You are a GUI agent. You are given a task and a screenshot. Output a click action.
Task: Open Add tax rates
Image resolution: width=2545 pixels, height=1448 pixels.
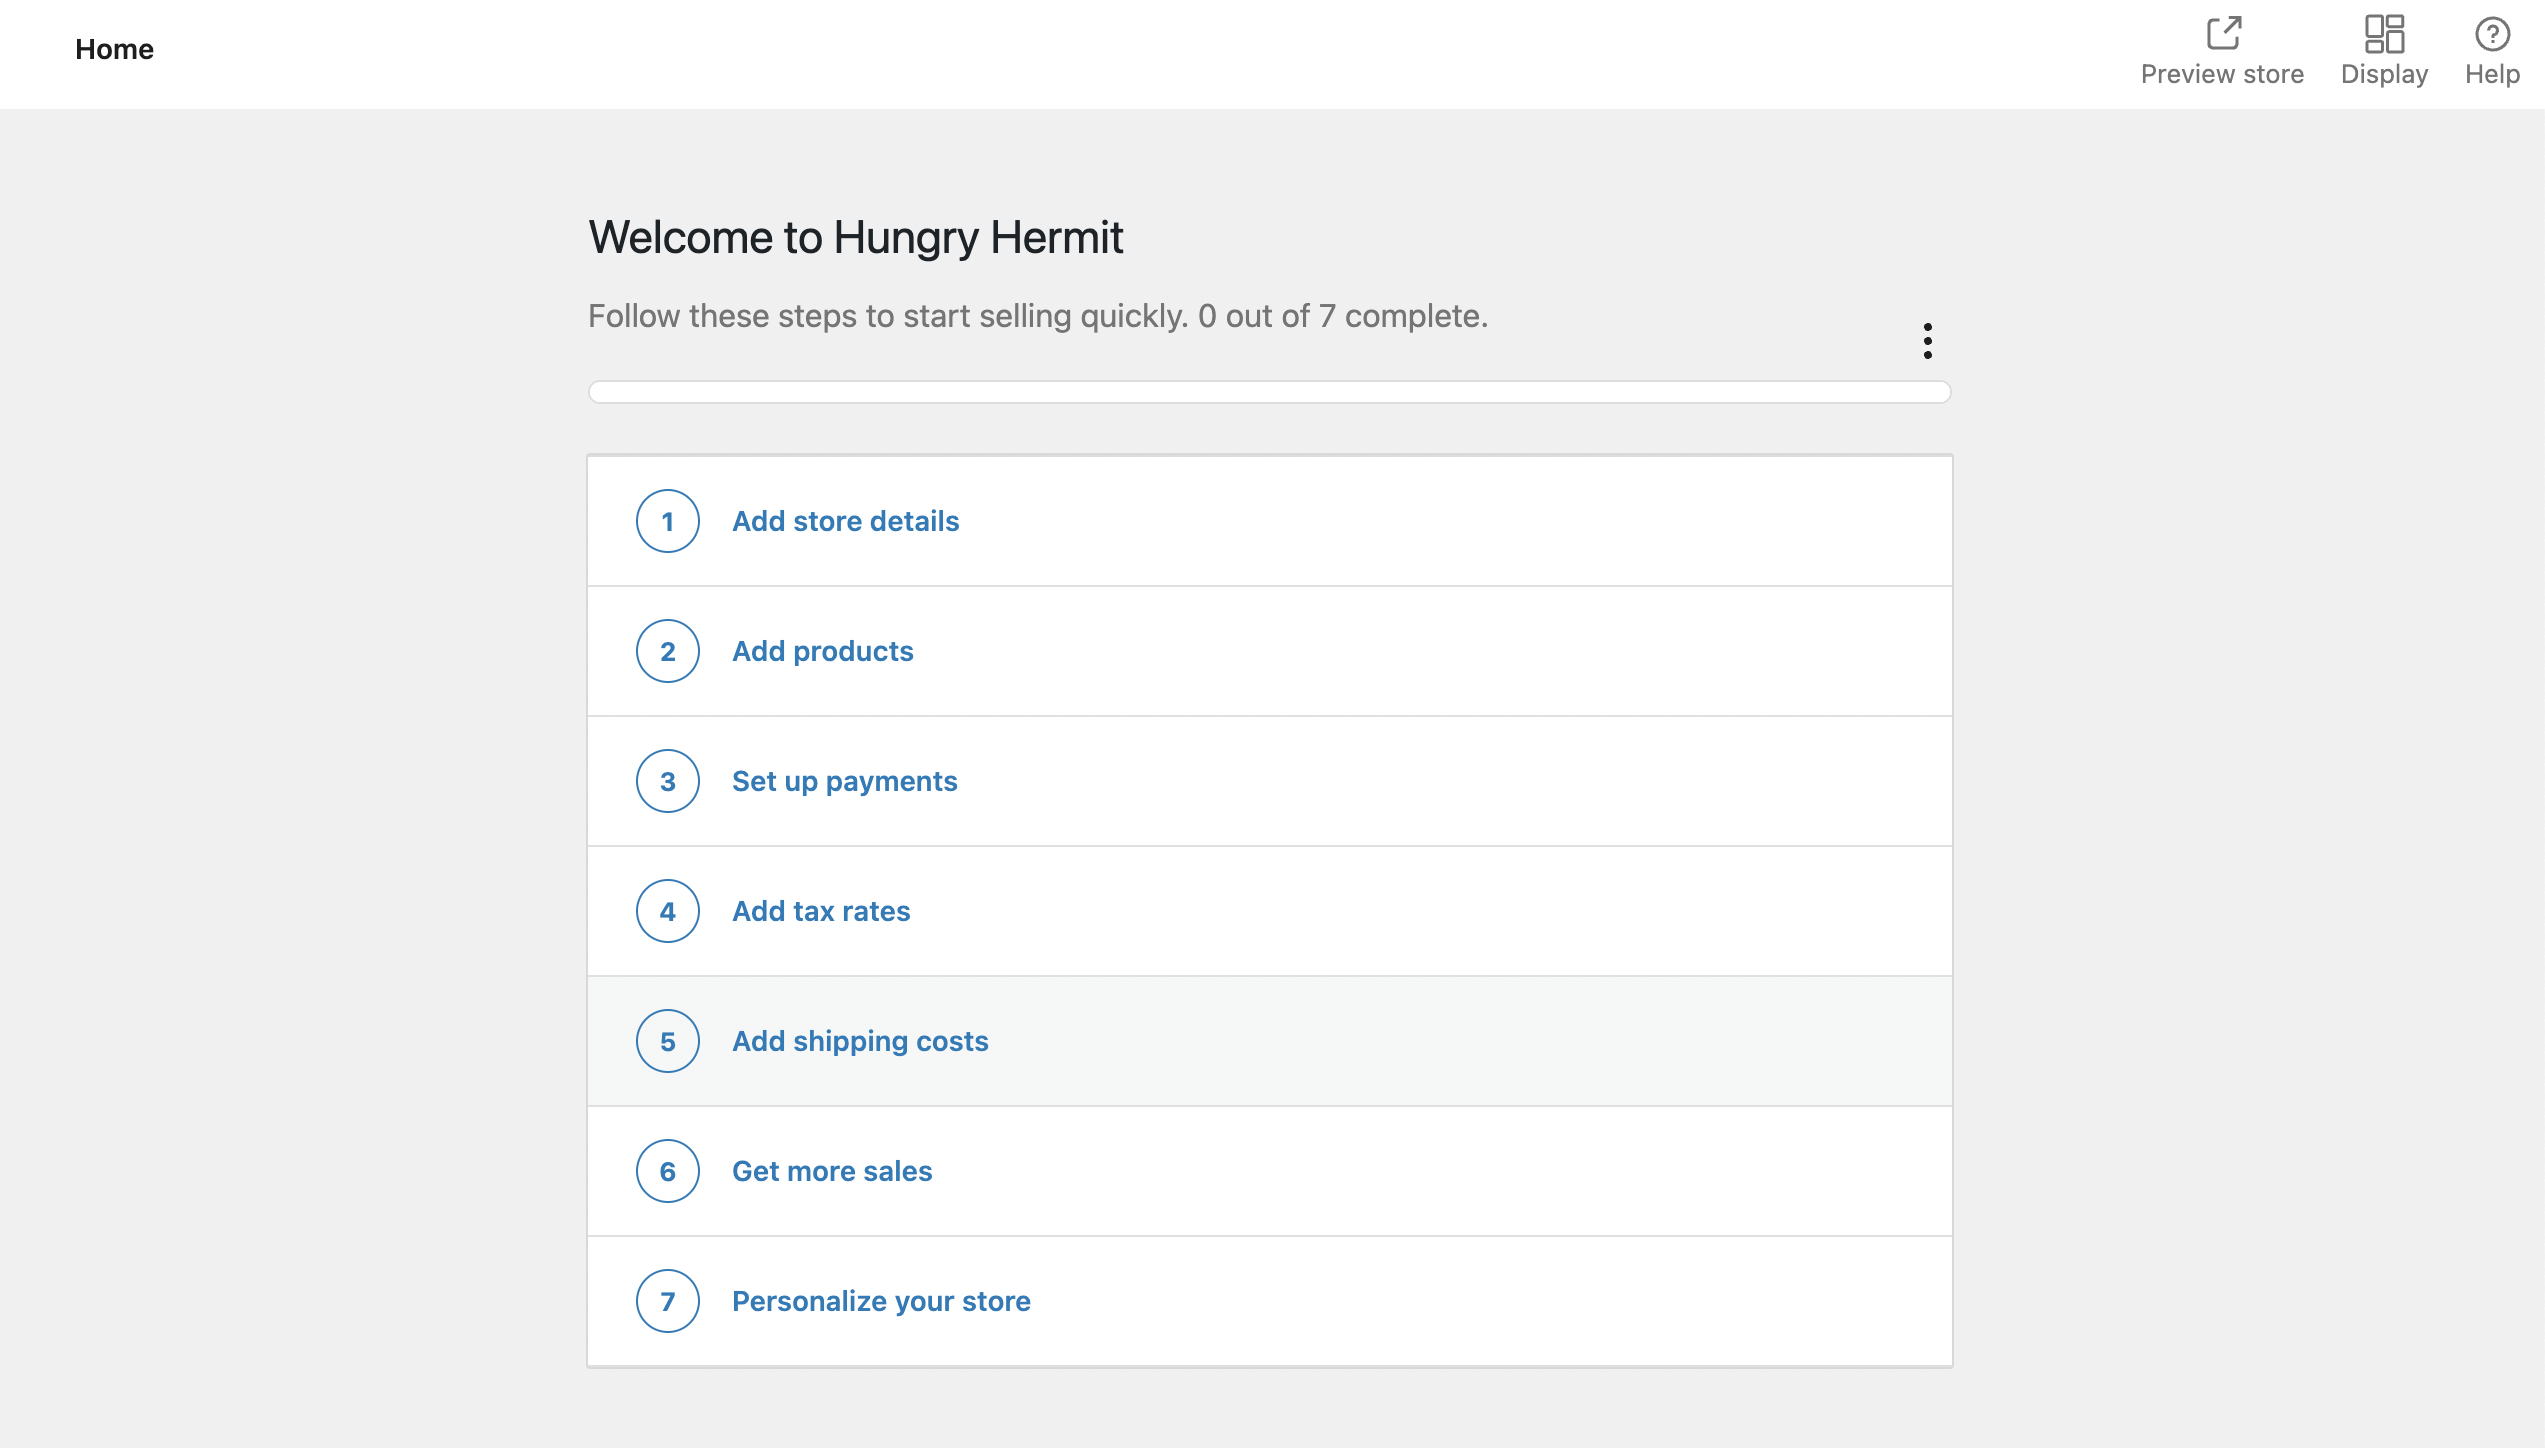(820, 911)
